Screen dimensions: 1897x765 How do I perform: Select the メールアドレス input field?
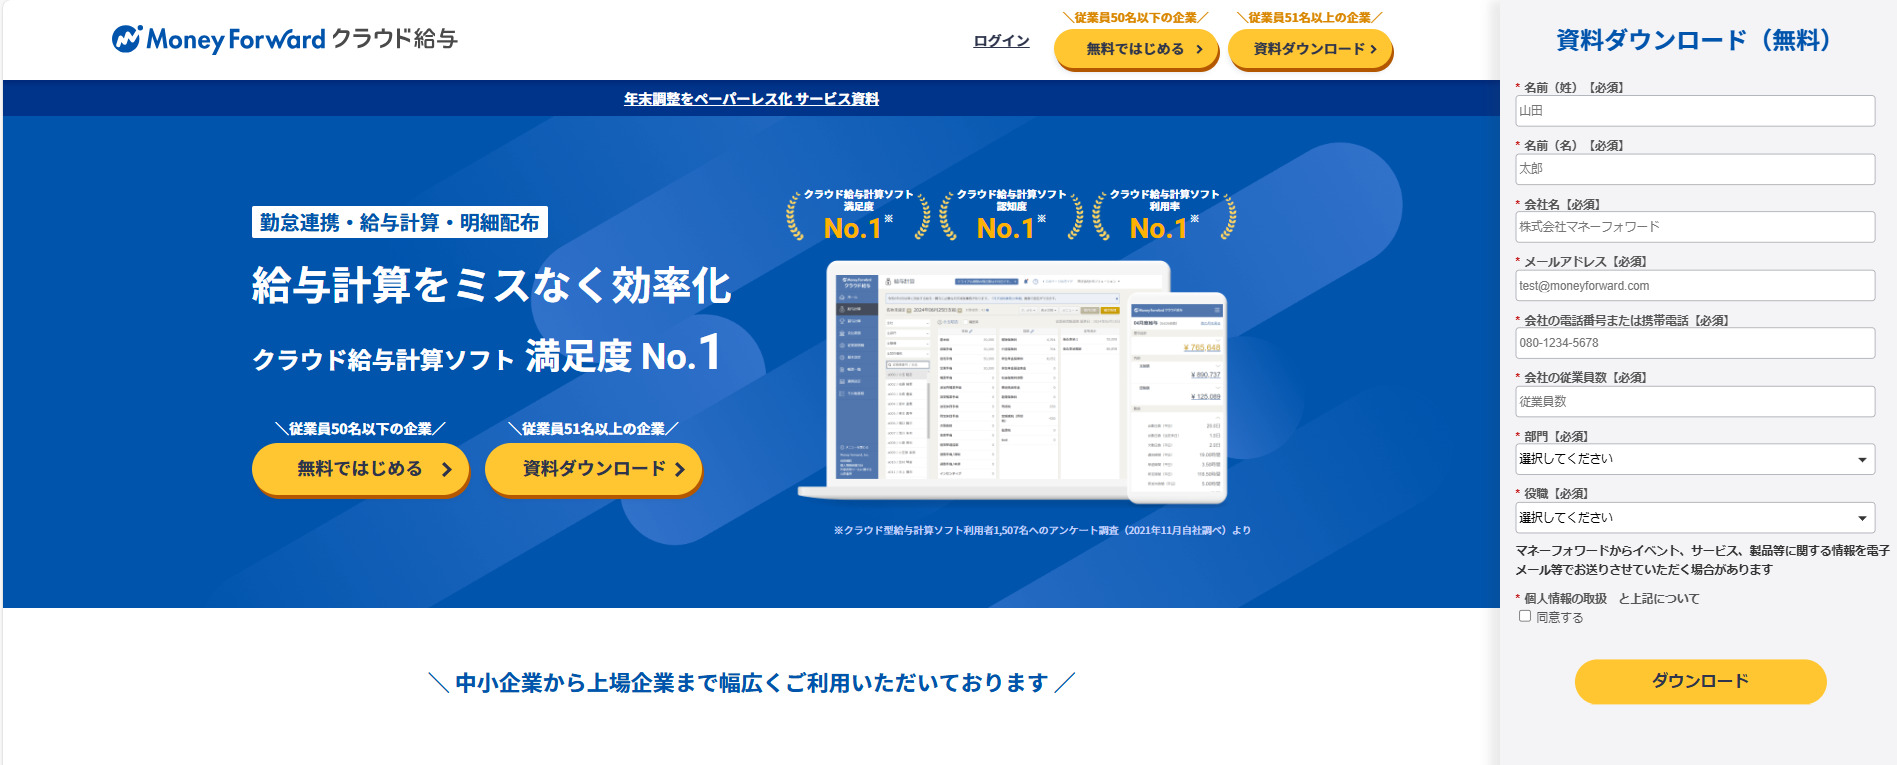pyautogui.click(x=1694, y=286)
